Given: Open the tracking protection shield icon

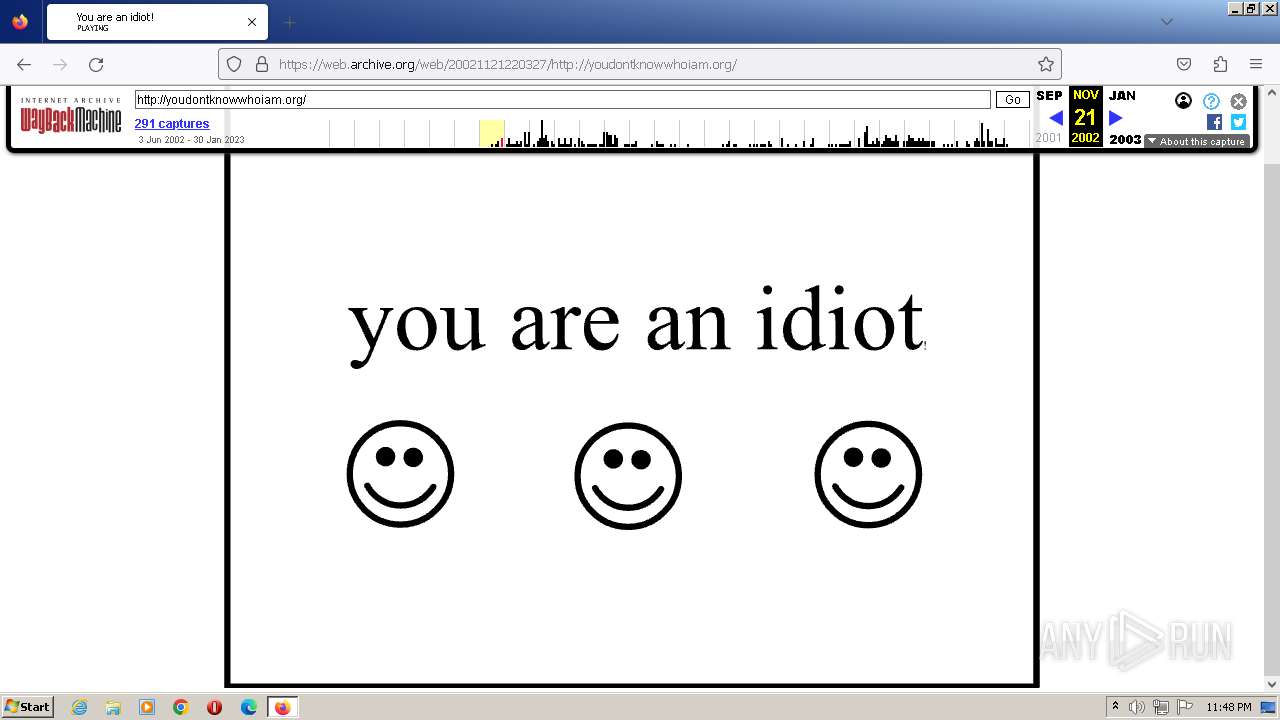Looking at the screenshot, I should 234,64.
